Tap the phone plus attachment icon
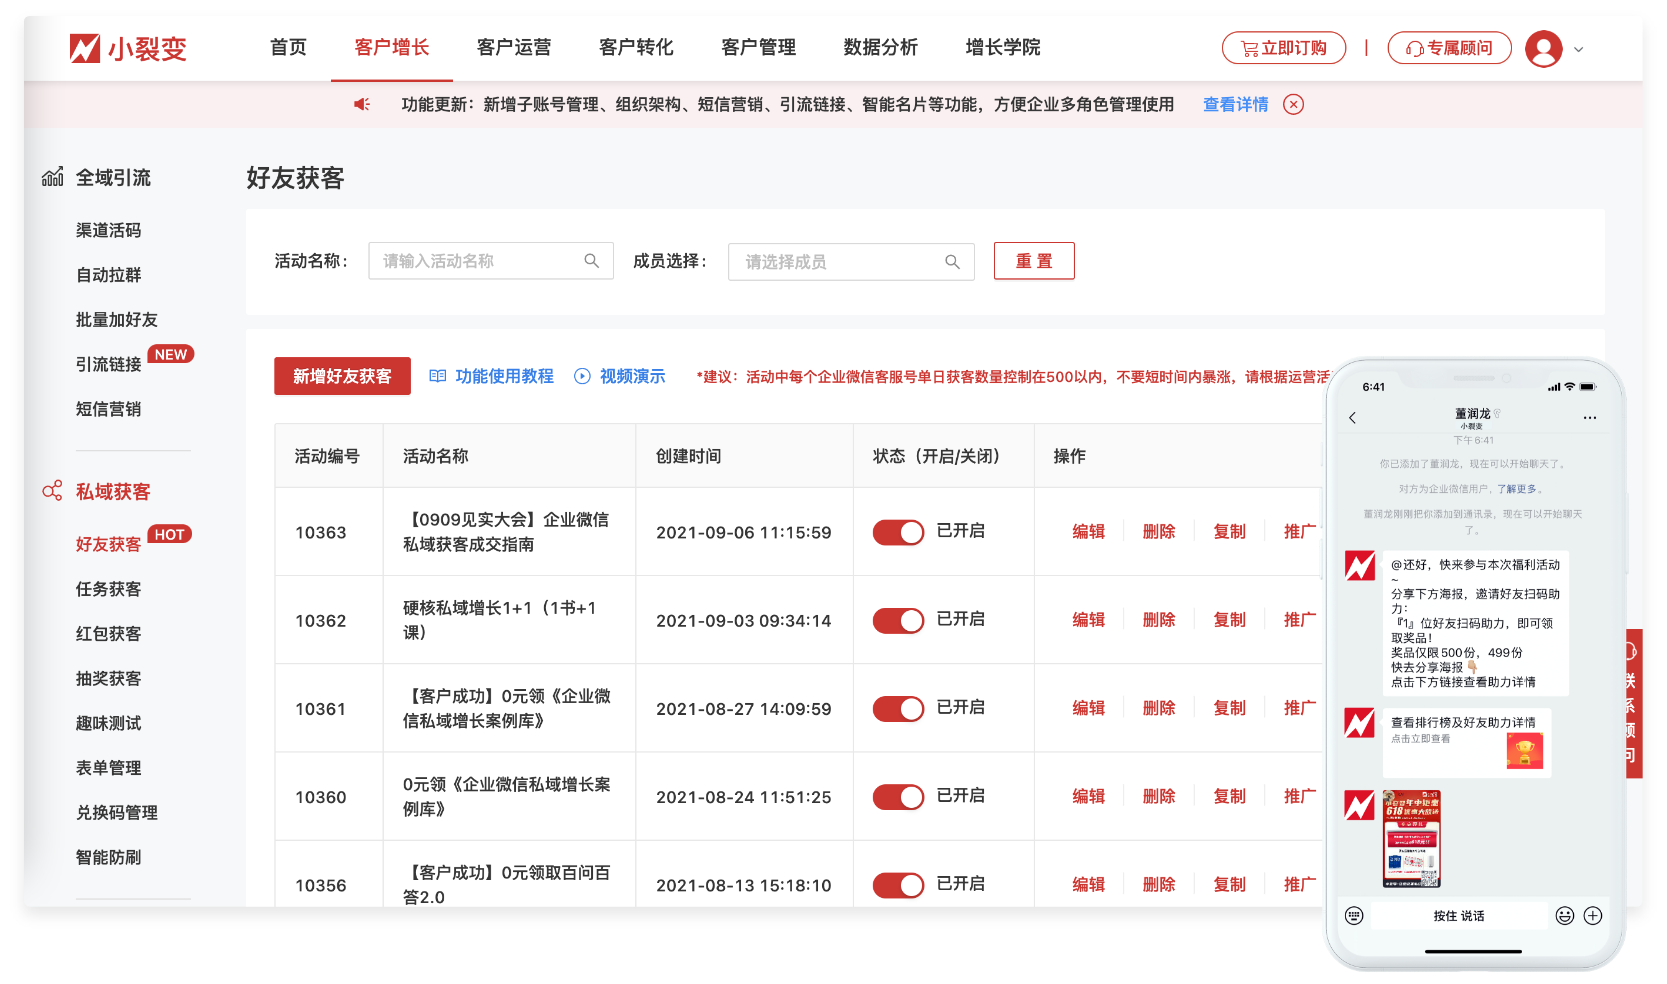The image size is (1667, 984). tap(1593, 915)
